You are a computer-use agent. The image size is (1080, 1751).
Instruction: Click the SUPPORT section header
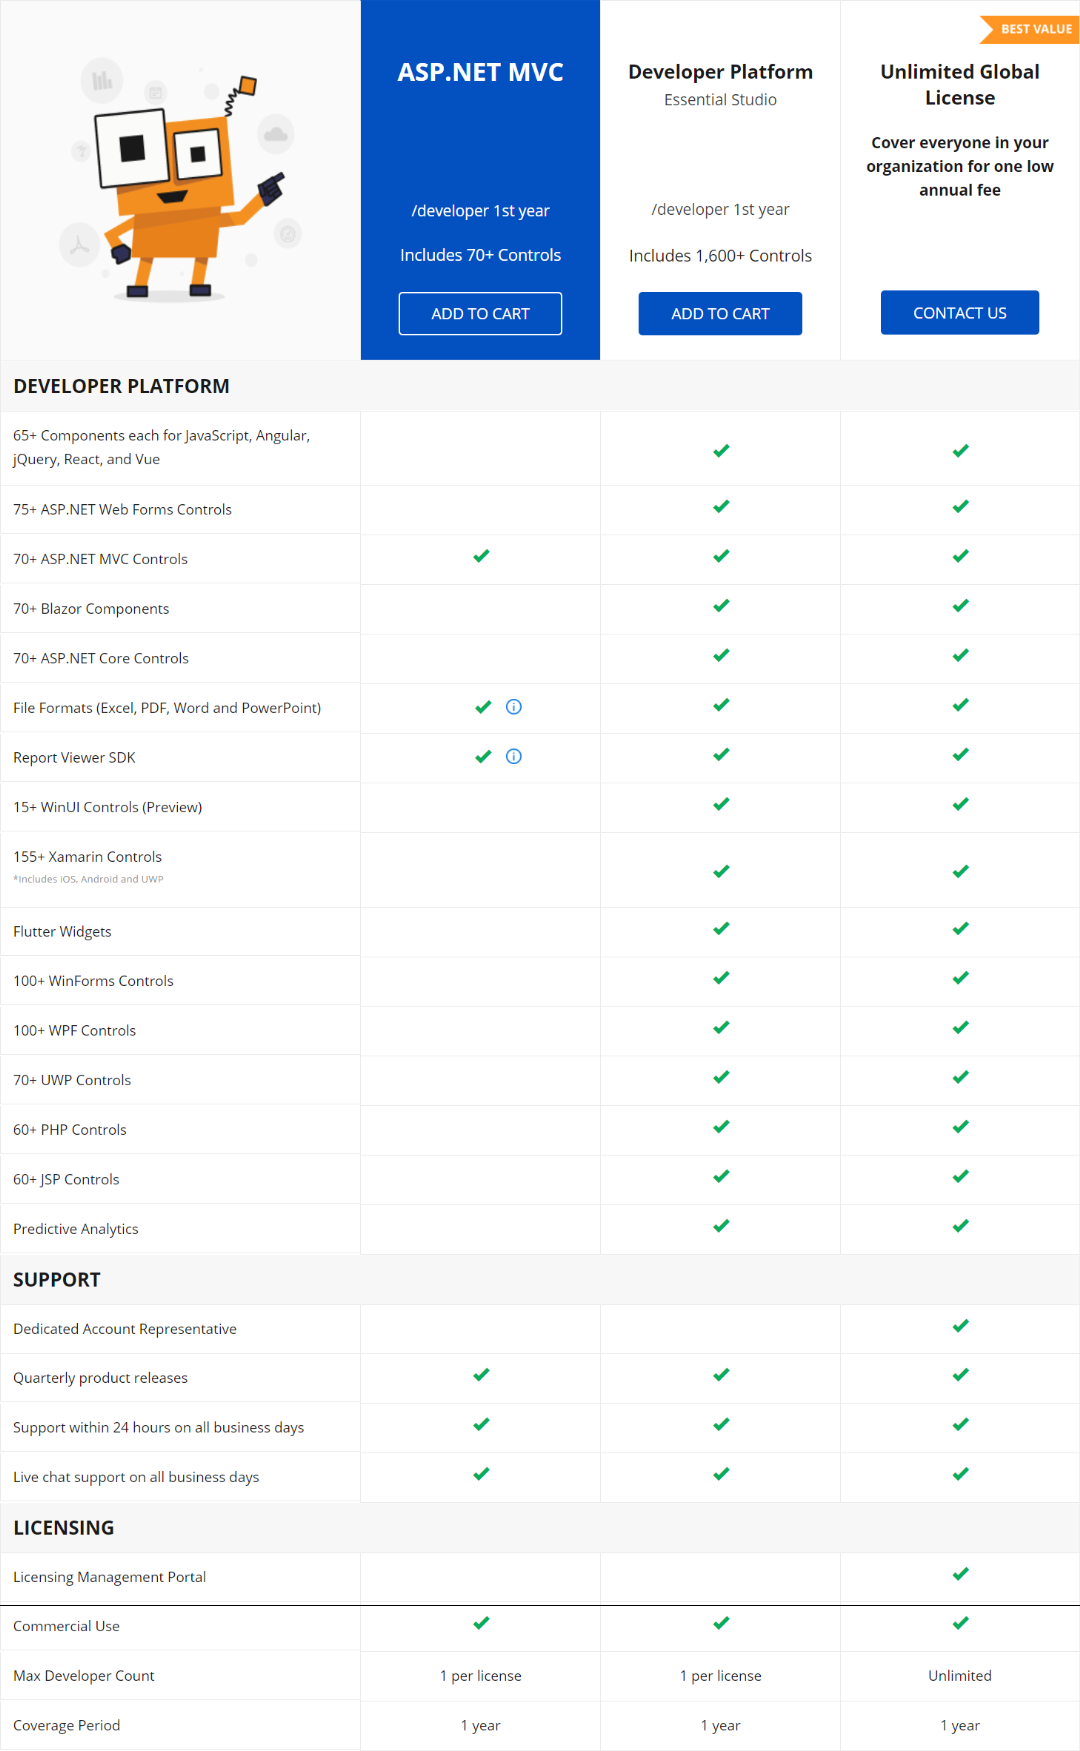[x=57, y=1280]
